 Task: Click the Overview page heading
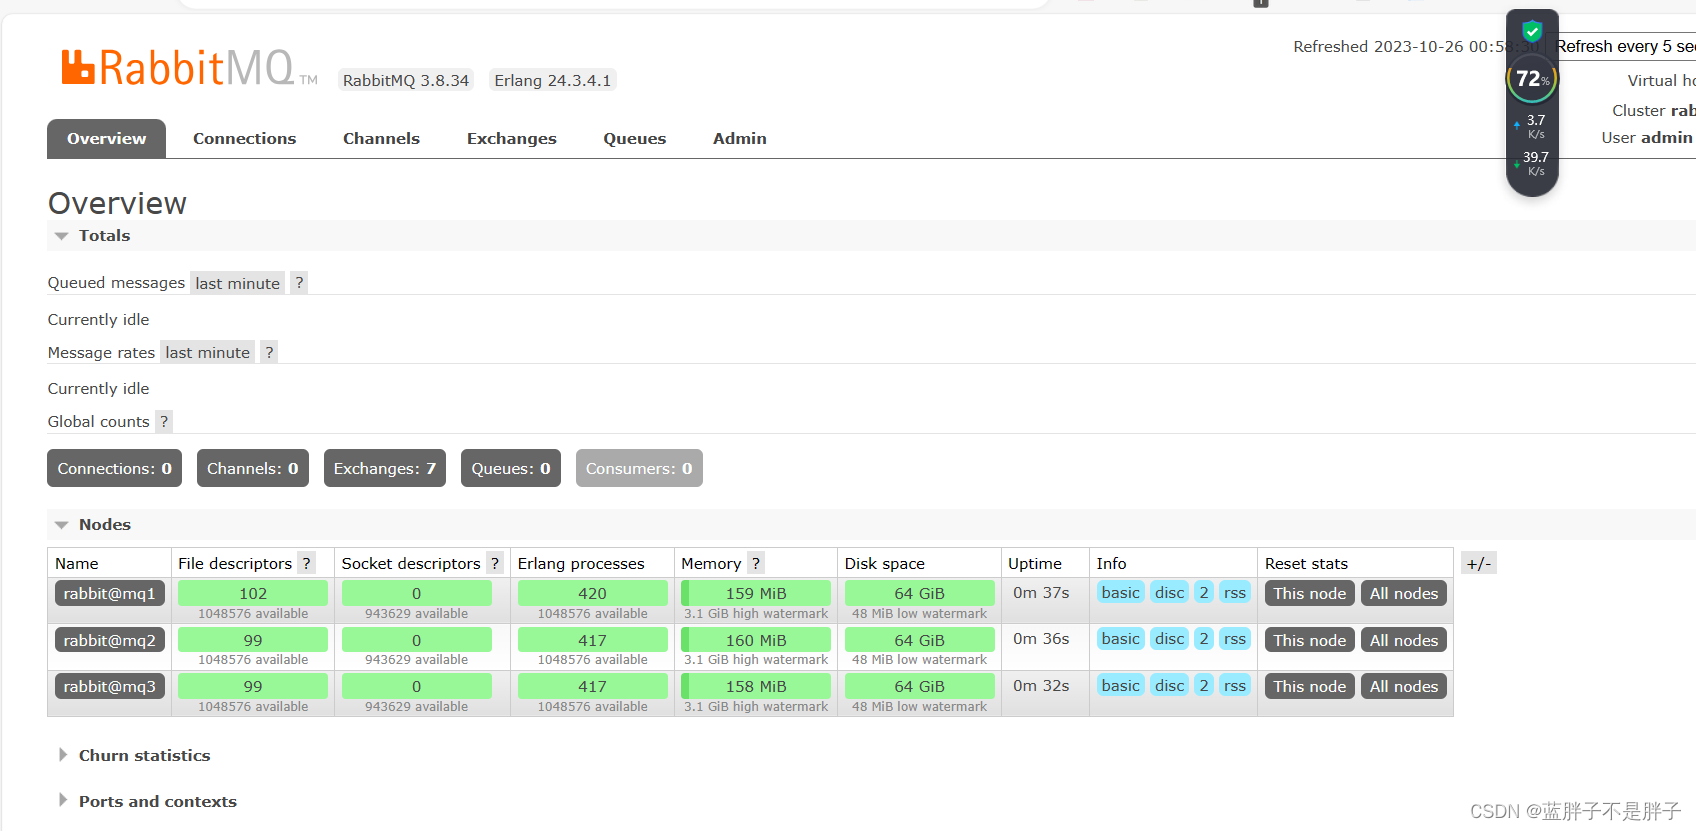pos(117,203)
